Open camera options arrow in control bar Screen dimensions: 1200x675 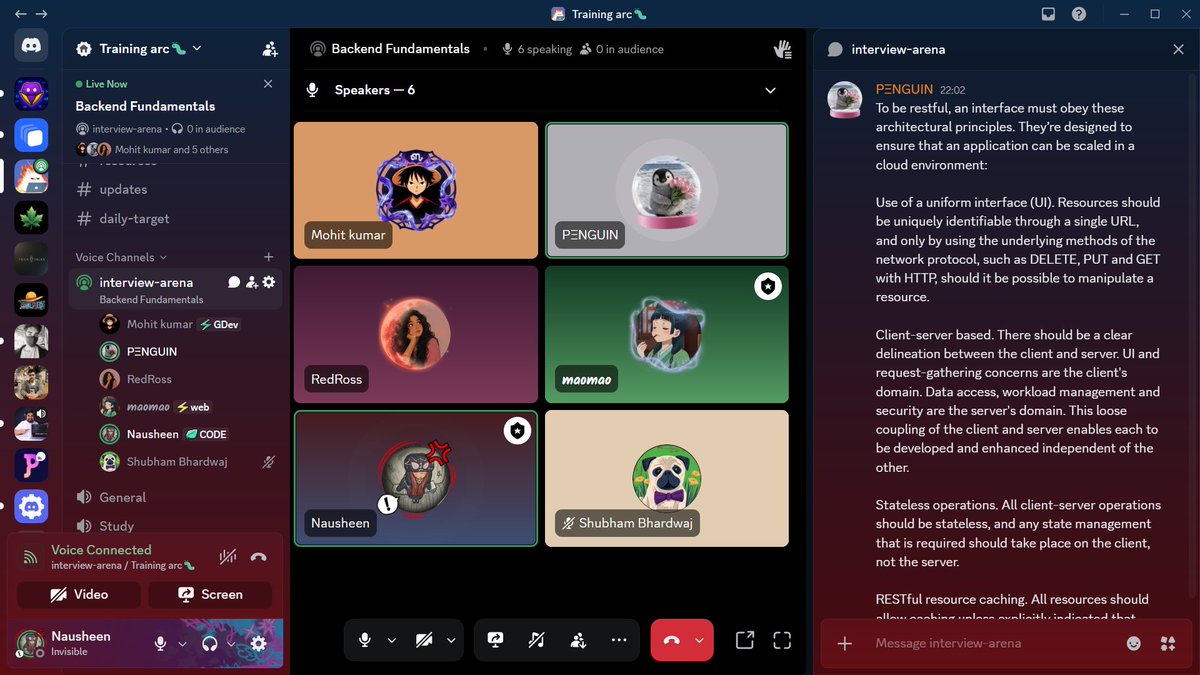point(450,640)
